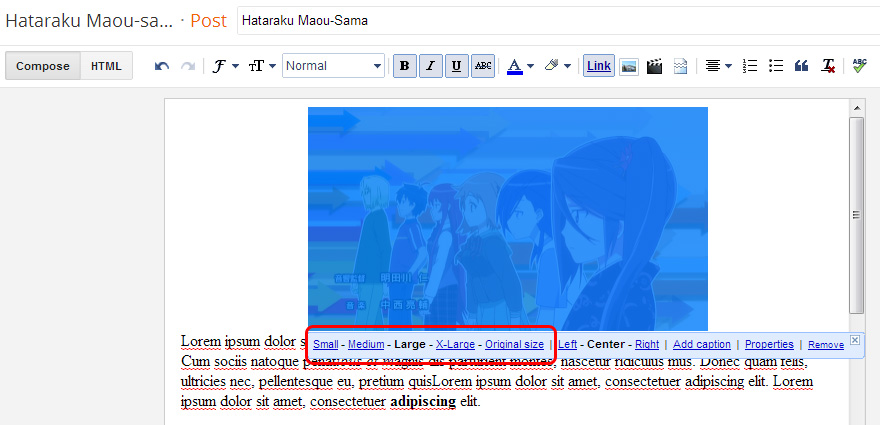Set image to Original size
This screenshot has width=880, height=425.
pyautogui.click(x=514, y=345)
